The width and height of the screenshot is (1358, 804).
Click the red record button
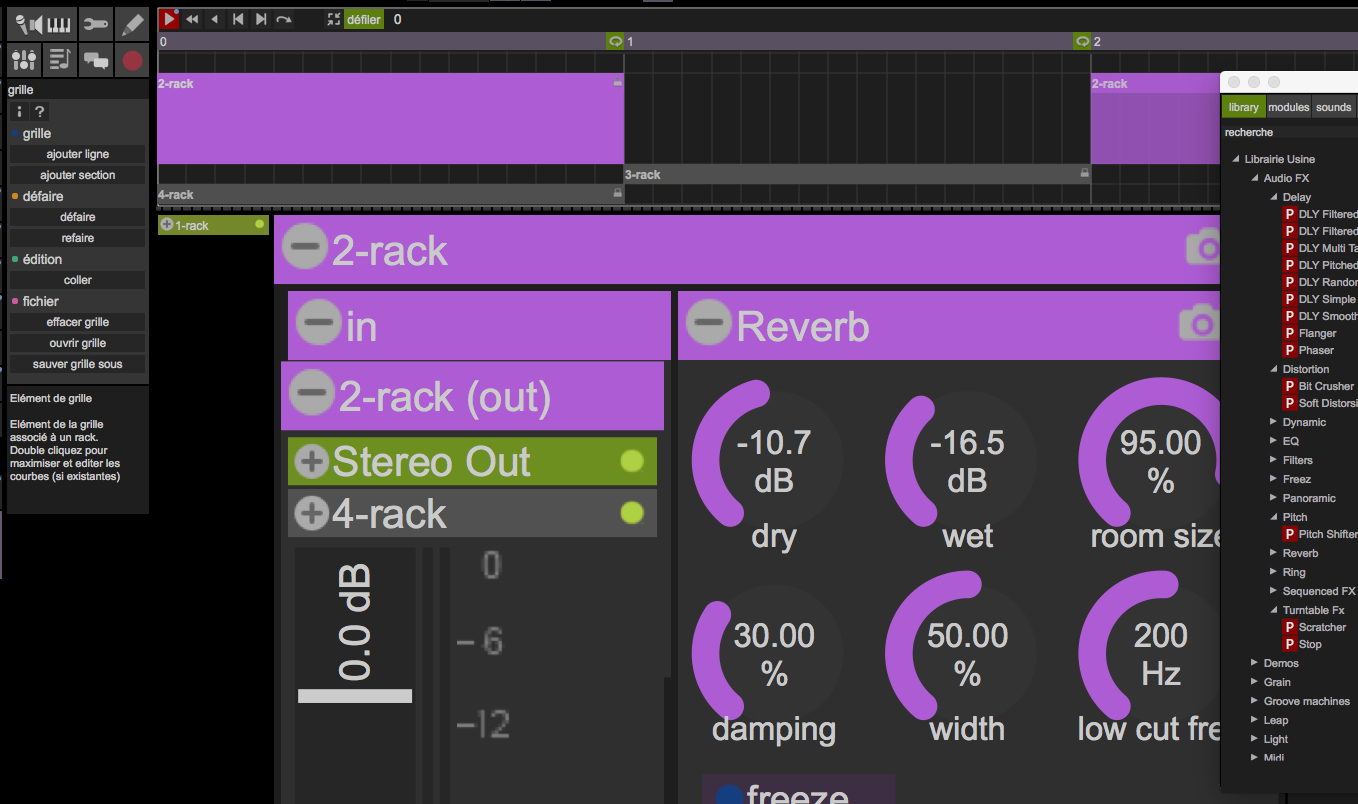point(131,60)
